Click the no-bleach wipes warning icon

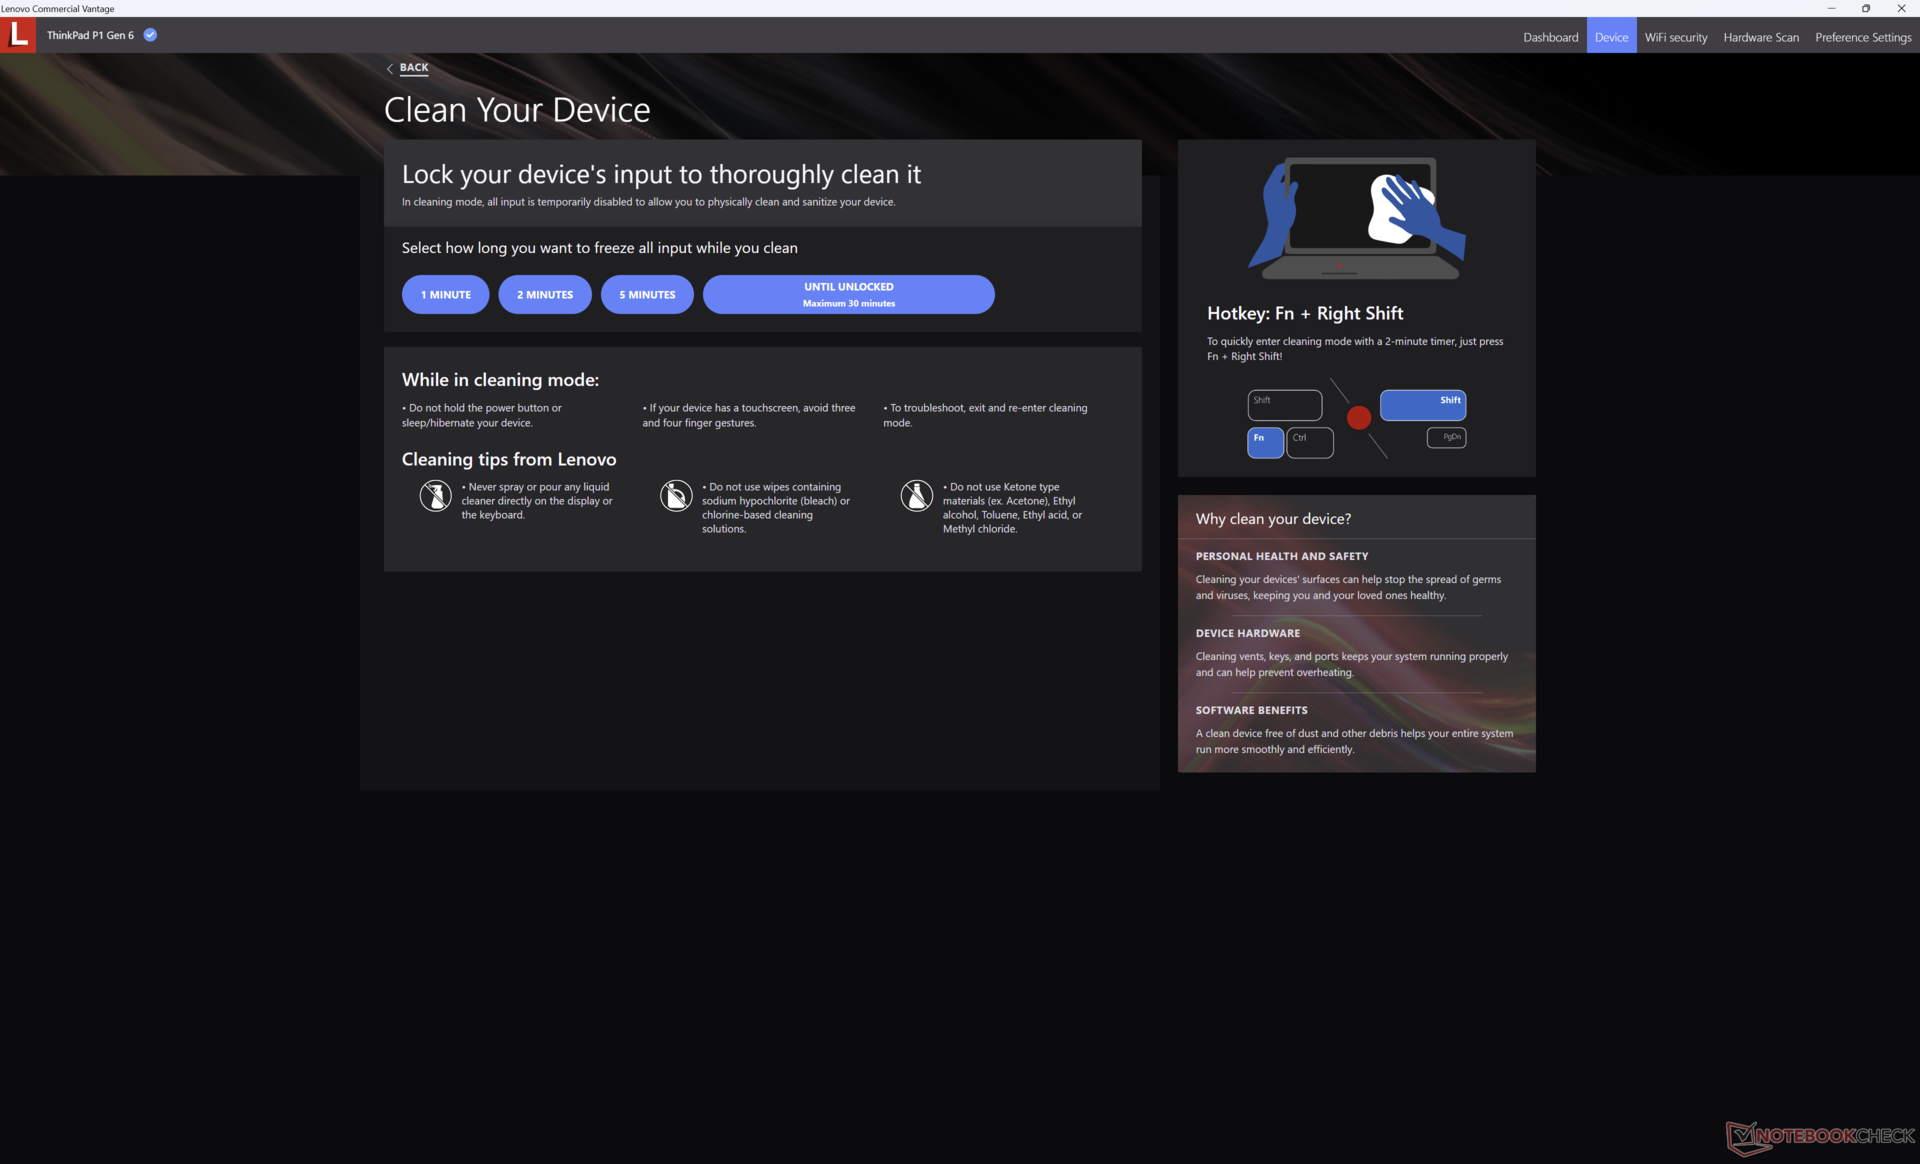tap(676, 495)
